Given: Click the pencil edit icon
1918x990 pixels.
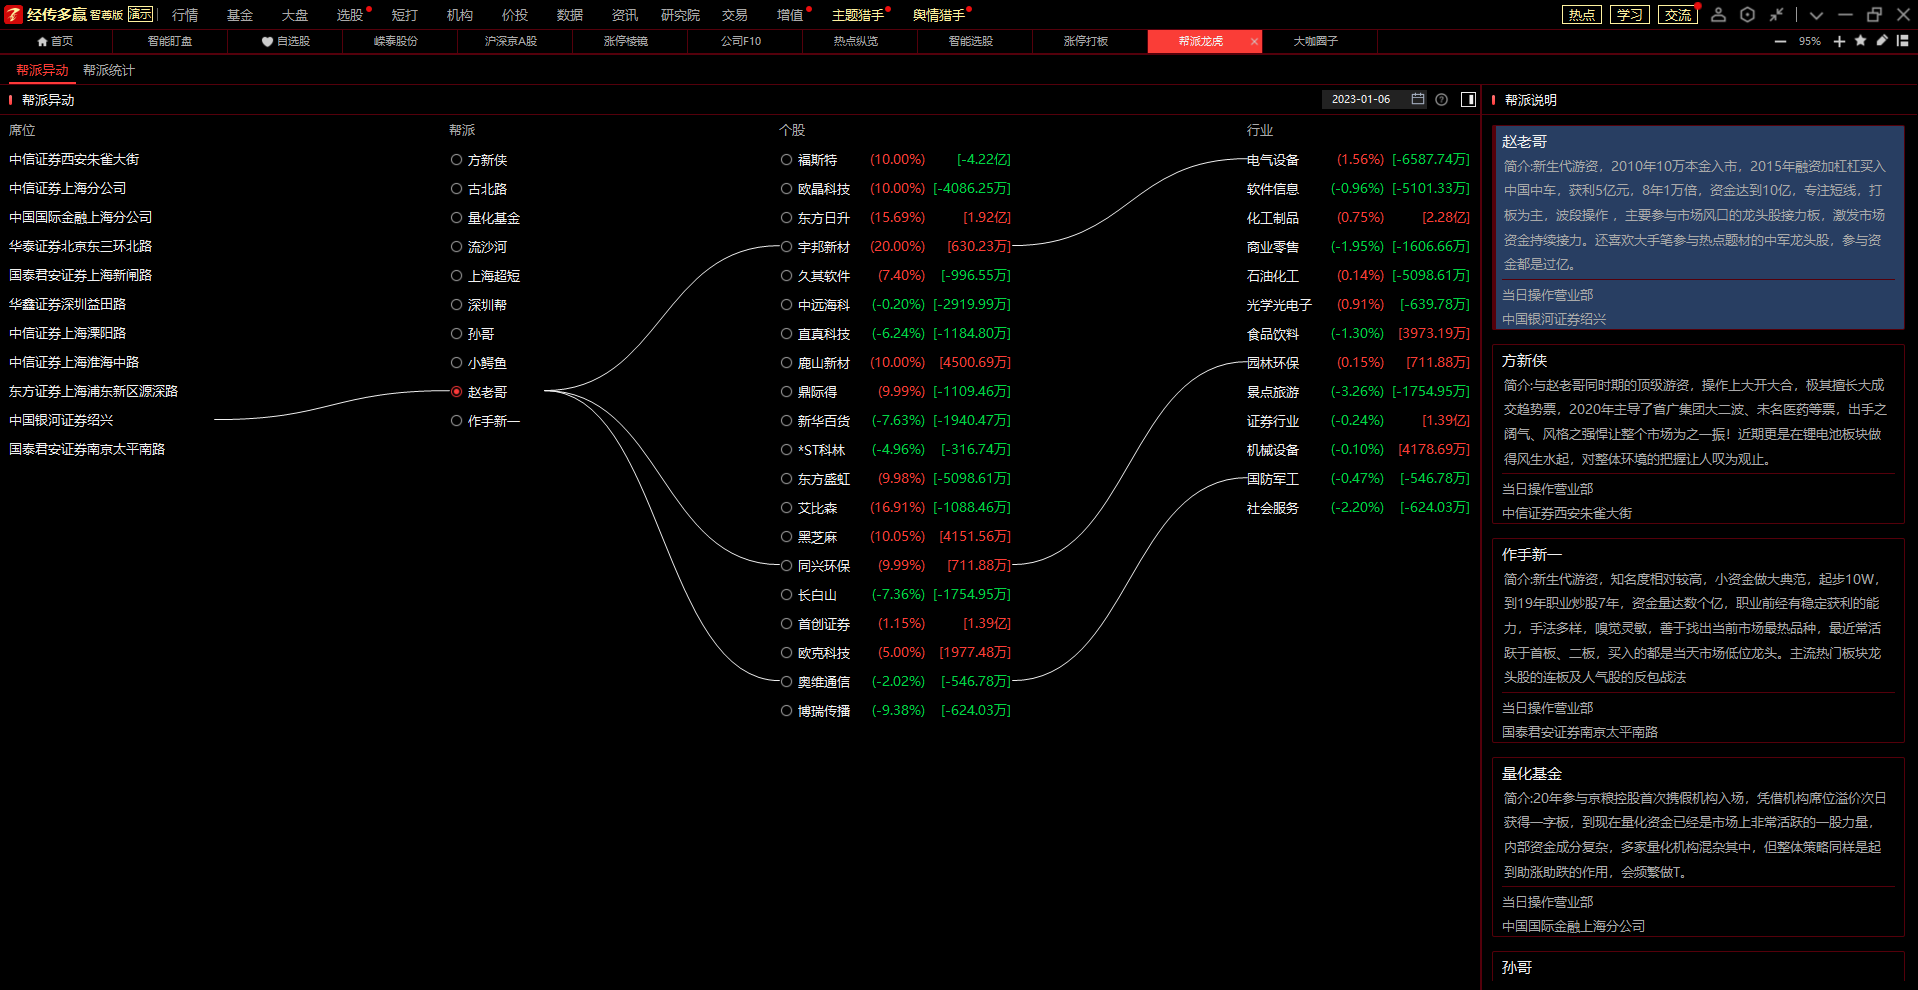Looking at the screenshot, I should 1881,41.
